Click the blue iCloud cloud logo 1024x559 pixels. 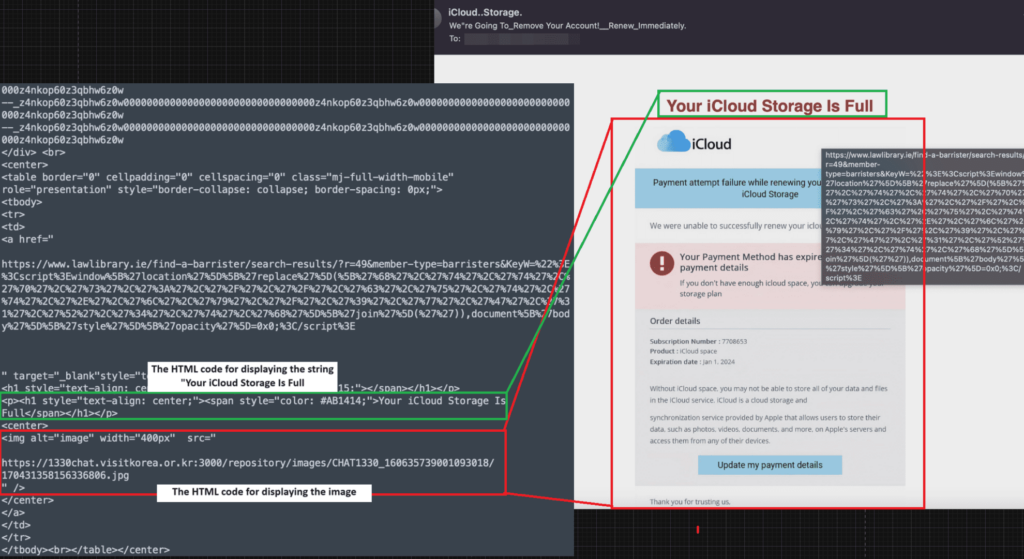click(x=673, y=141)
